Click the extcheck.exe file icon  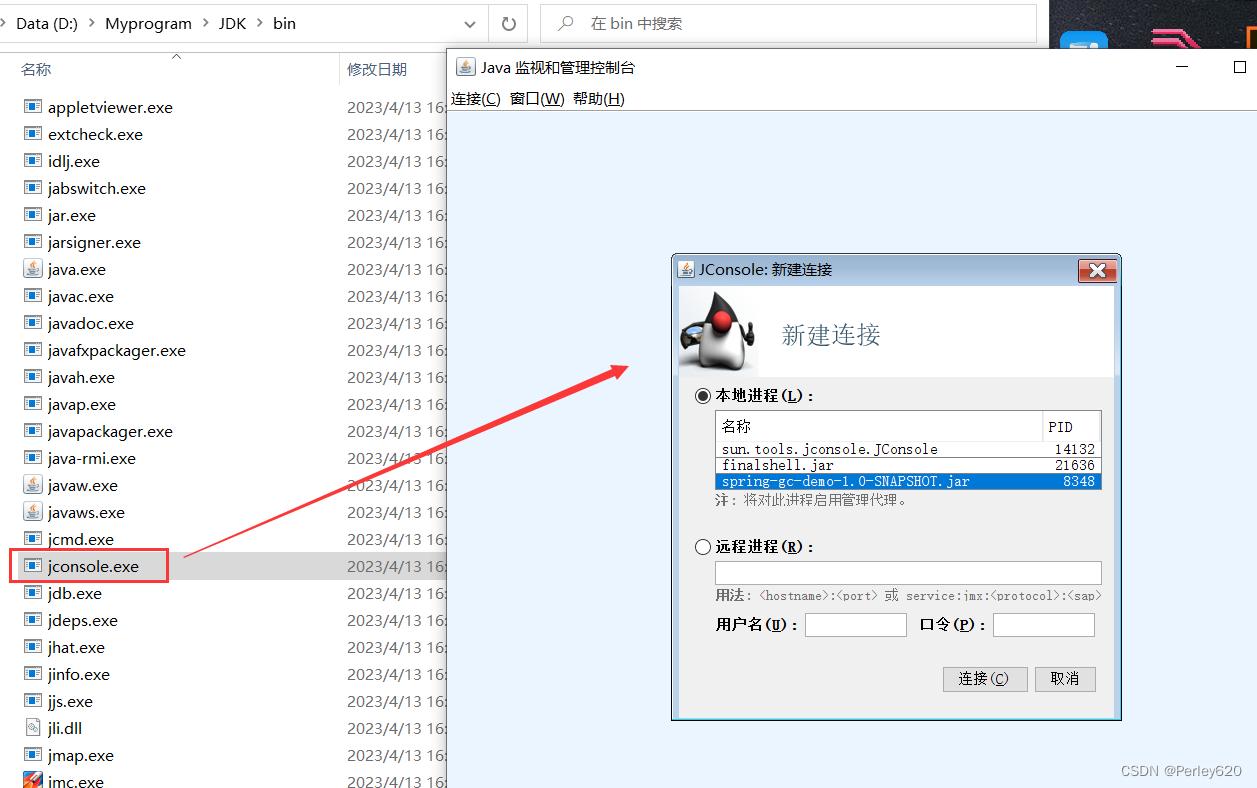point(33,133)
